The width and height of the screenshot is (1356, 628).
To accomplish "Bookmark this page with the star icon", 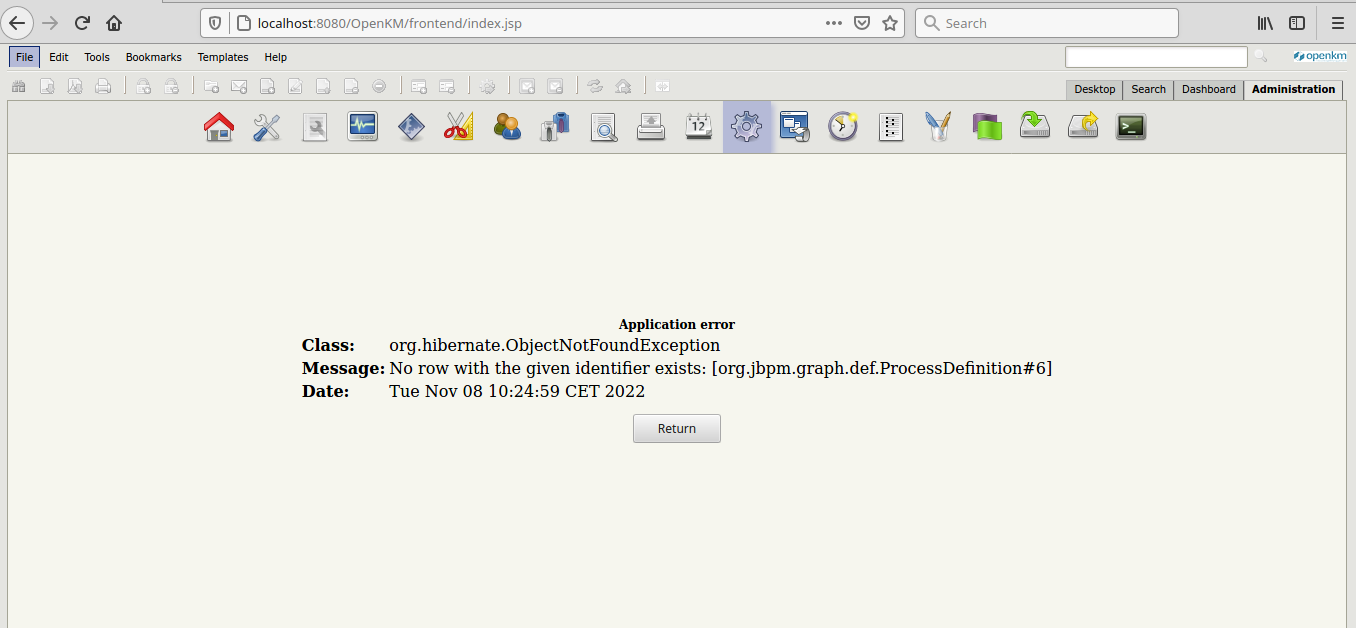I will pos(889,23).
